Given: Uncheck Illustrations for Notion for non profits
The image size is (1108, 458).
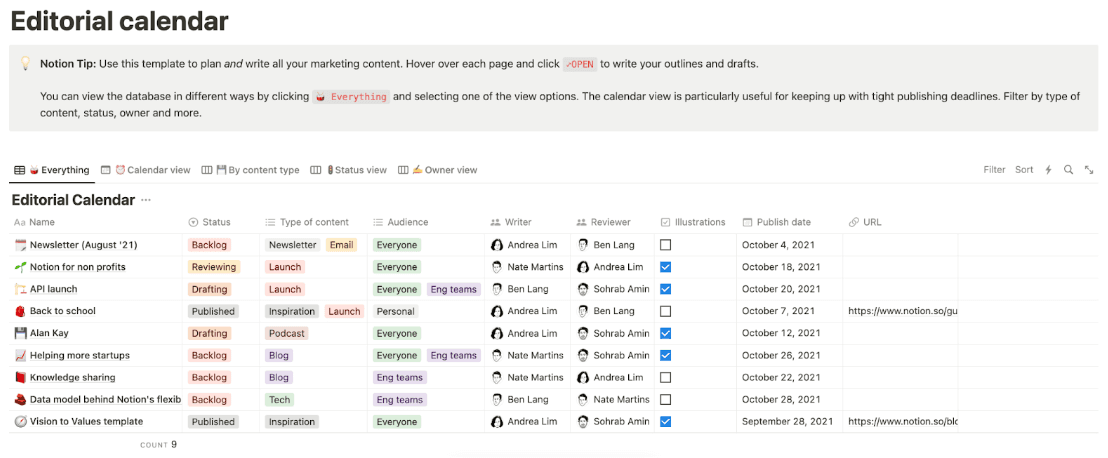Looking at the screenshot, I should click(666, 267).
